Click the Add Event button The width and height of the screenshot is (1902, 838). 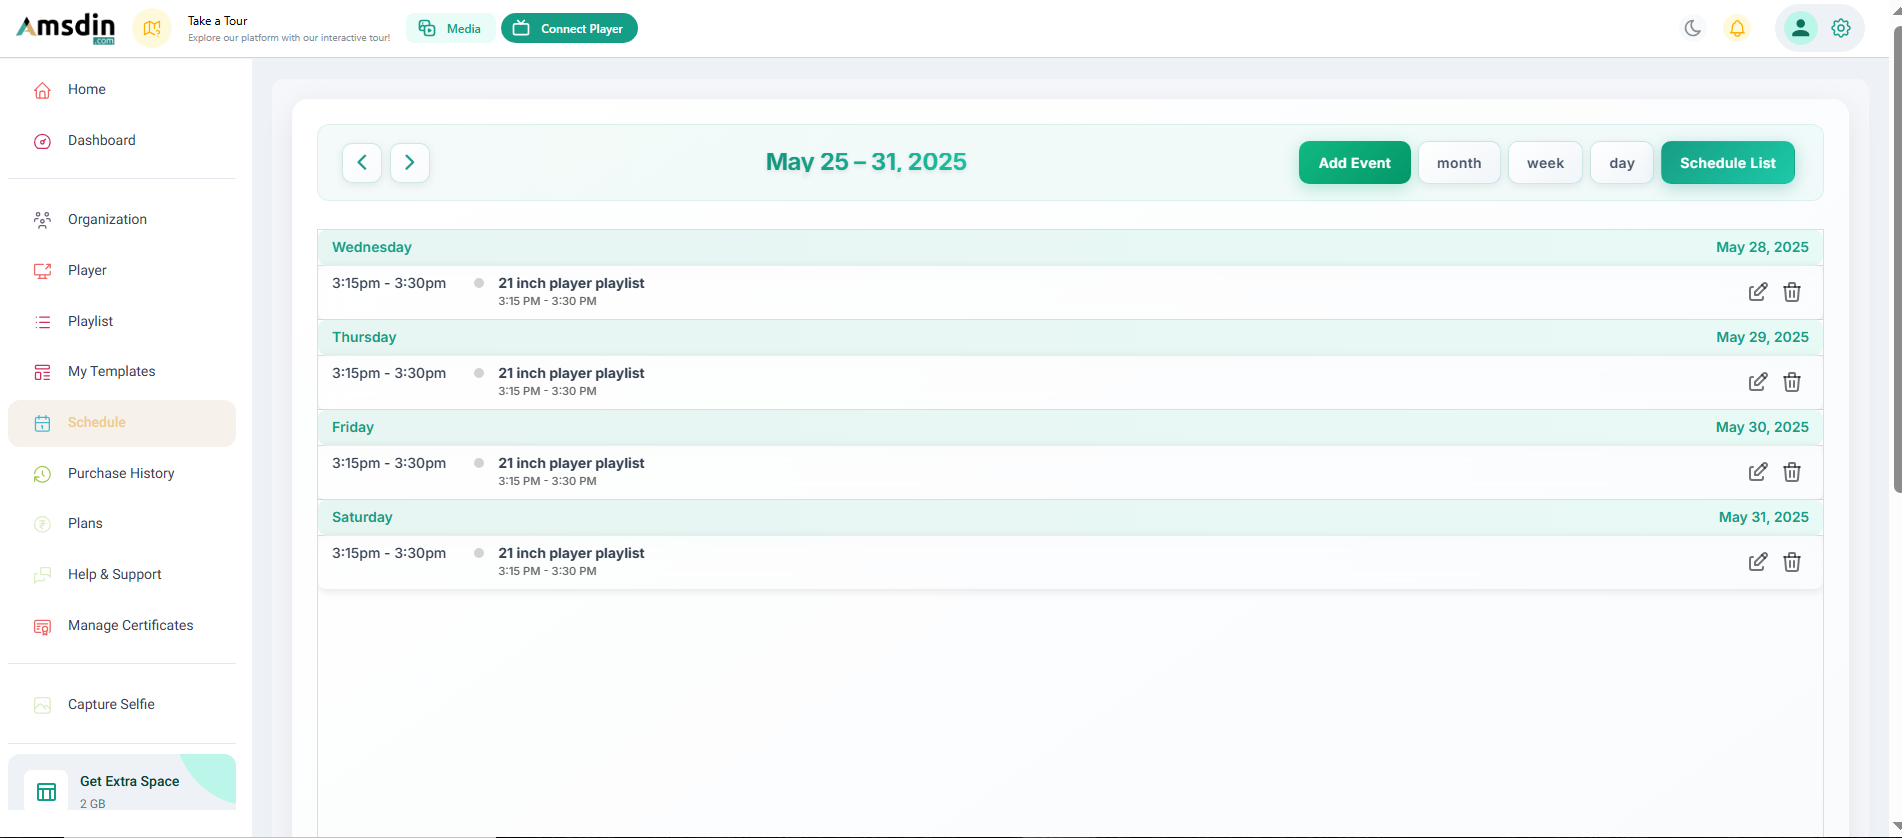coord(1354,163)
